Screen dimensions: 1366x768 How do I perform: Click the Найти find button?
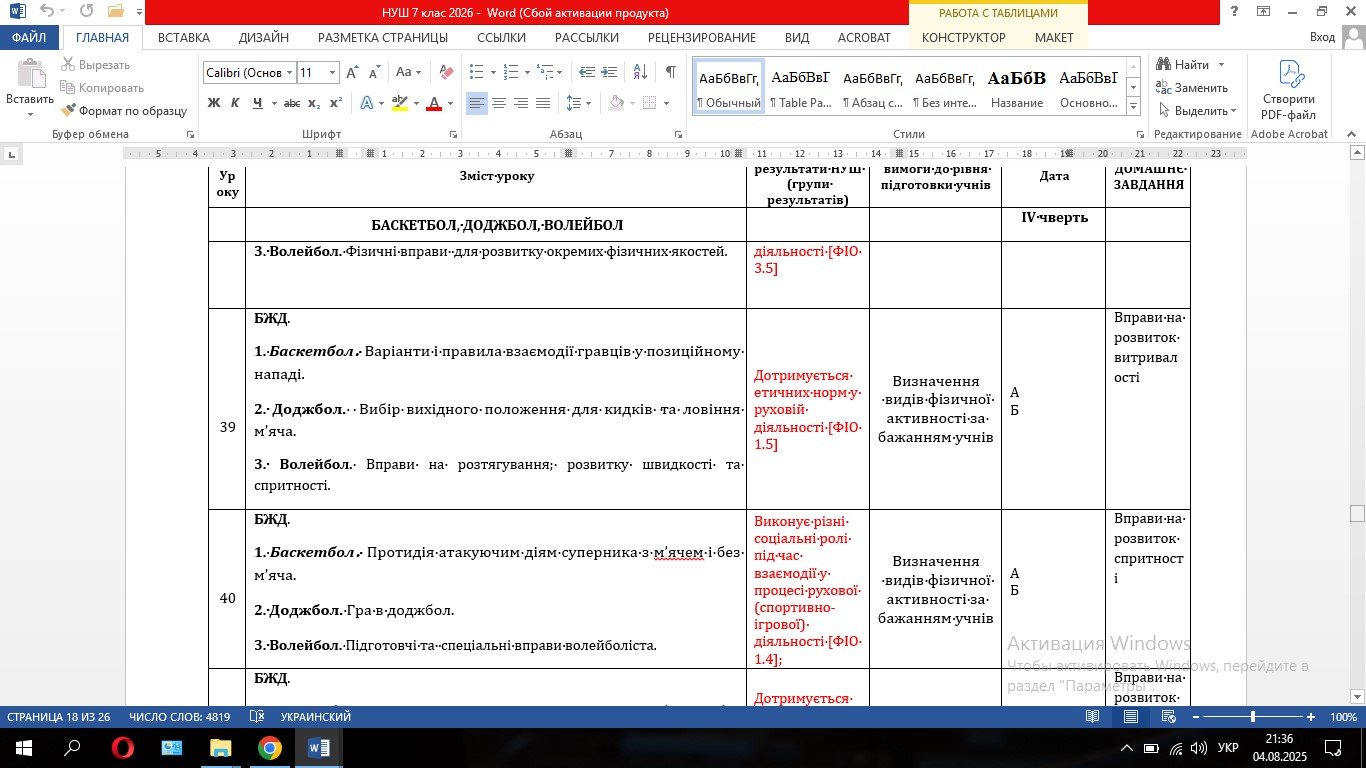(1190, 65)
